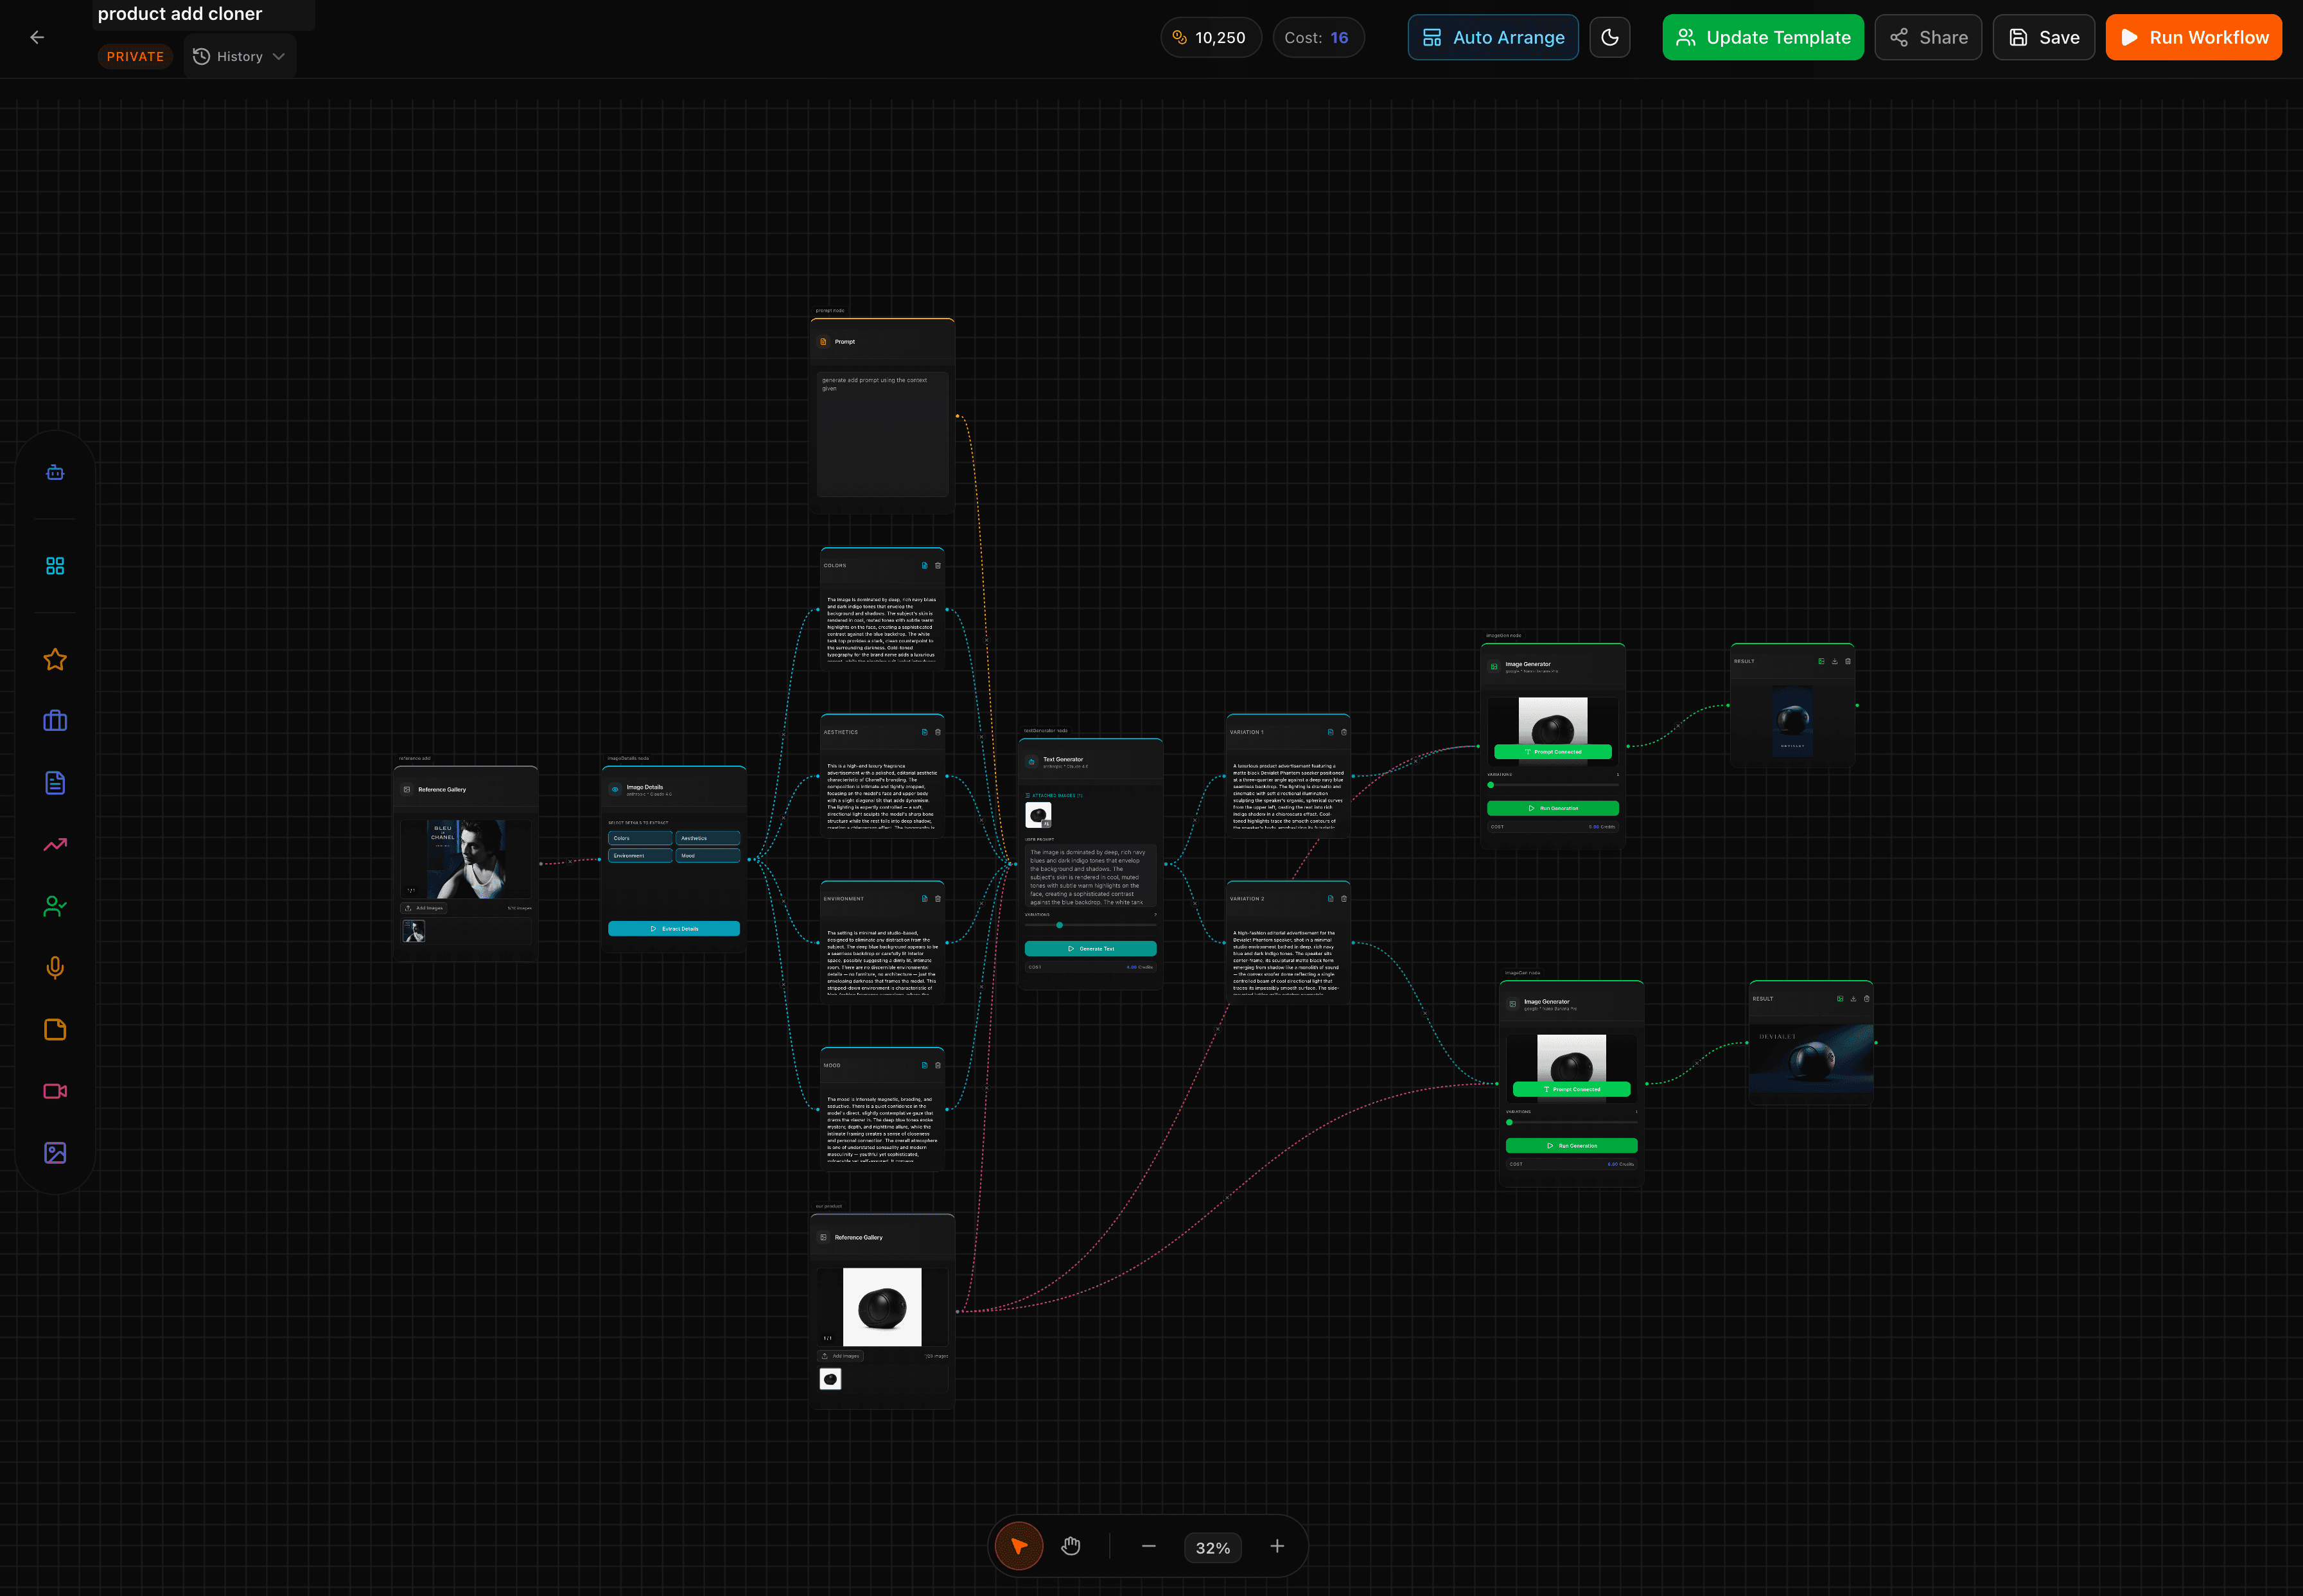The width and height of the screenshot is (2303, 1596).
Task: Delete Variation 1 using its trash icon
Action: point(1344,731)
